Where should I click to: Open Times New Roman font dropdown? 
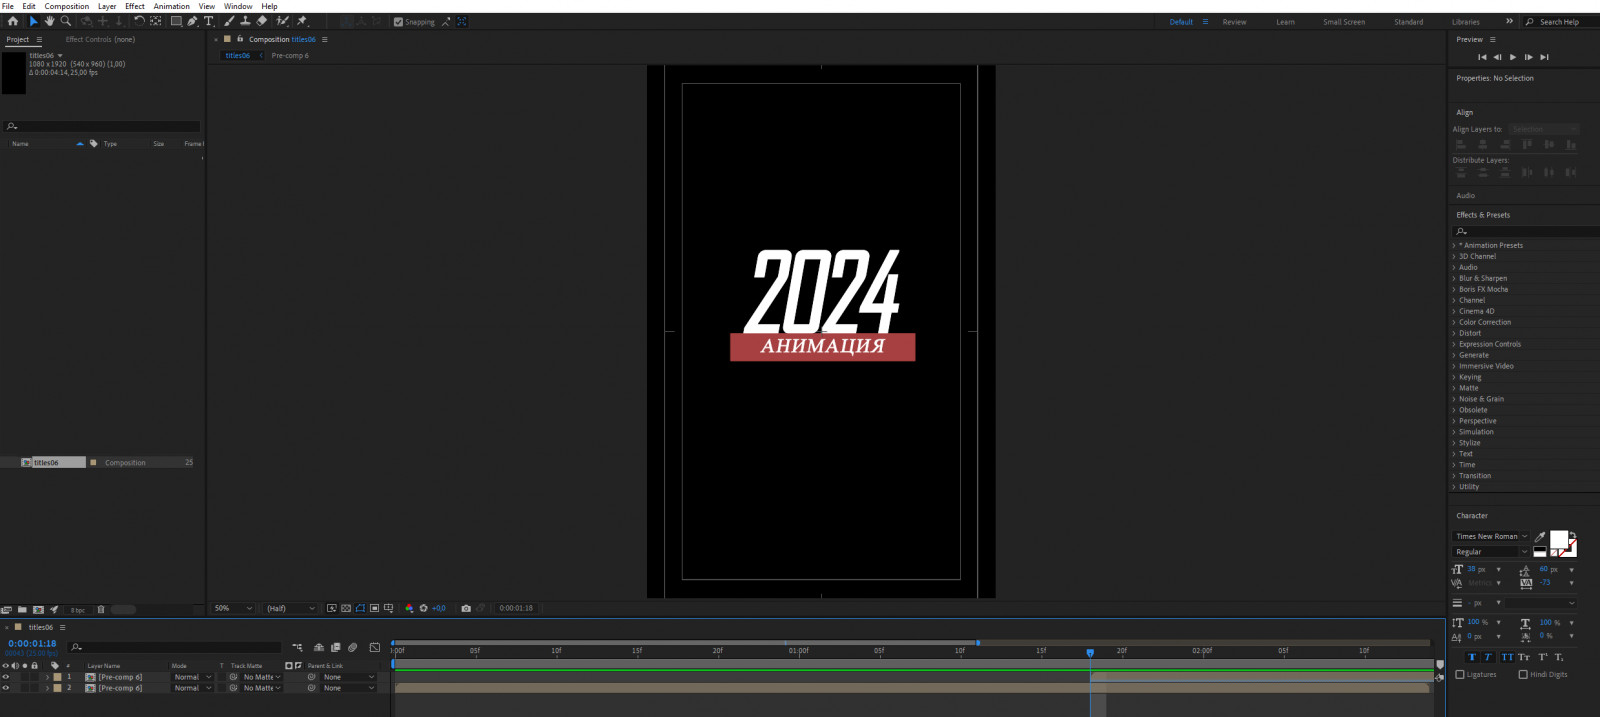pyautogui.click(x=1491, y=536)
